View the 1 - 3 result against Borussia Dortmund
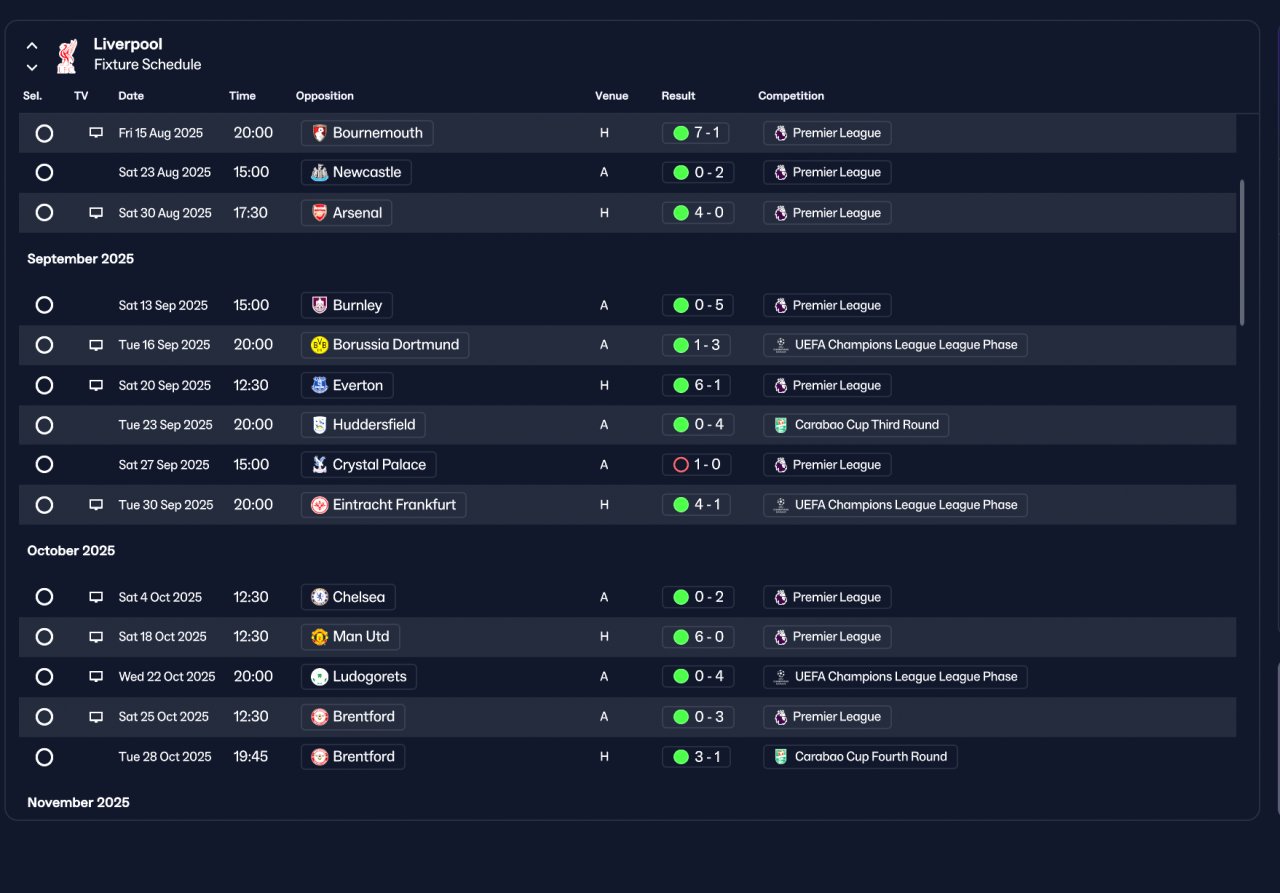This screenshot has height=893, width=1280. coord(696,345)
